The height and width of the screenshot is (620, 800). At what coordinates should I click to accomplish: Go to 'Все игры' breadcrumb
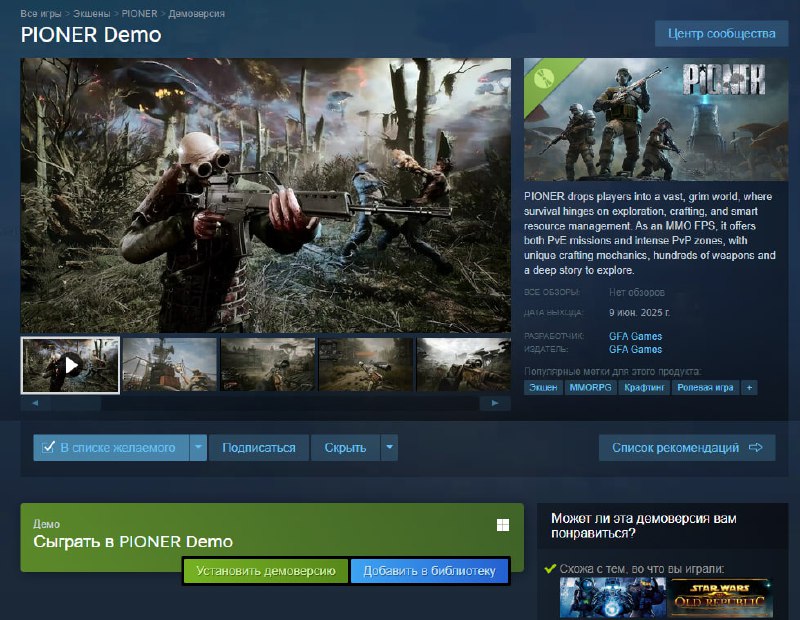[x=41, y=15]
